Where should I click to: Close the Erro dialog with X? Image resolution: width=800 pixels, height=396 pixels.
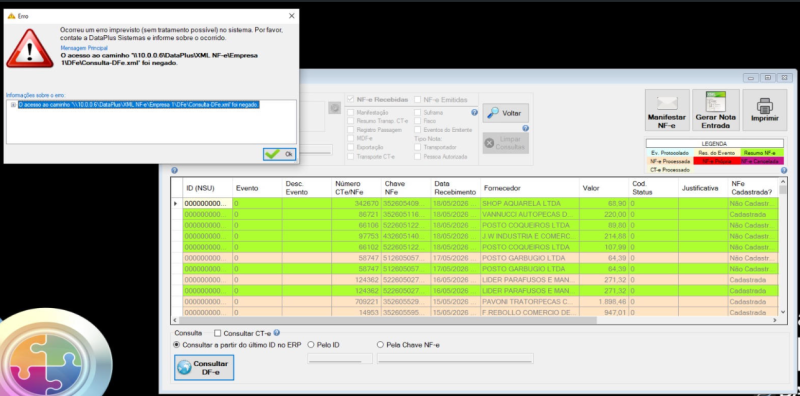point(291,16)
